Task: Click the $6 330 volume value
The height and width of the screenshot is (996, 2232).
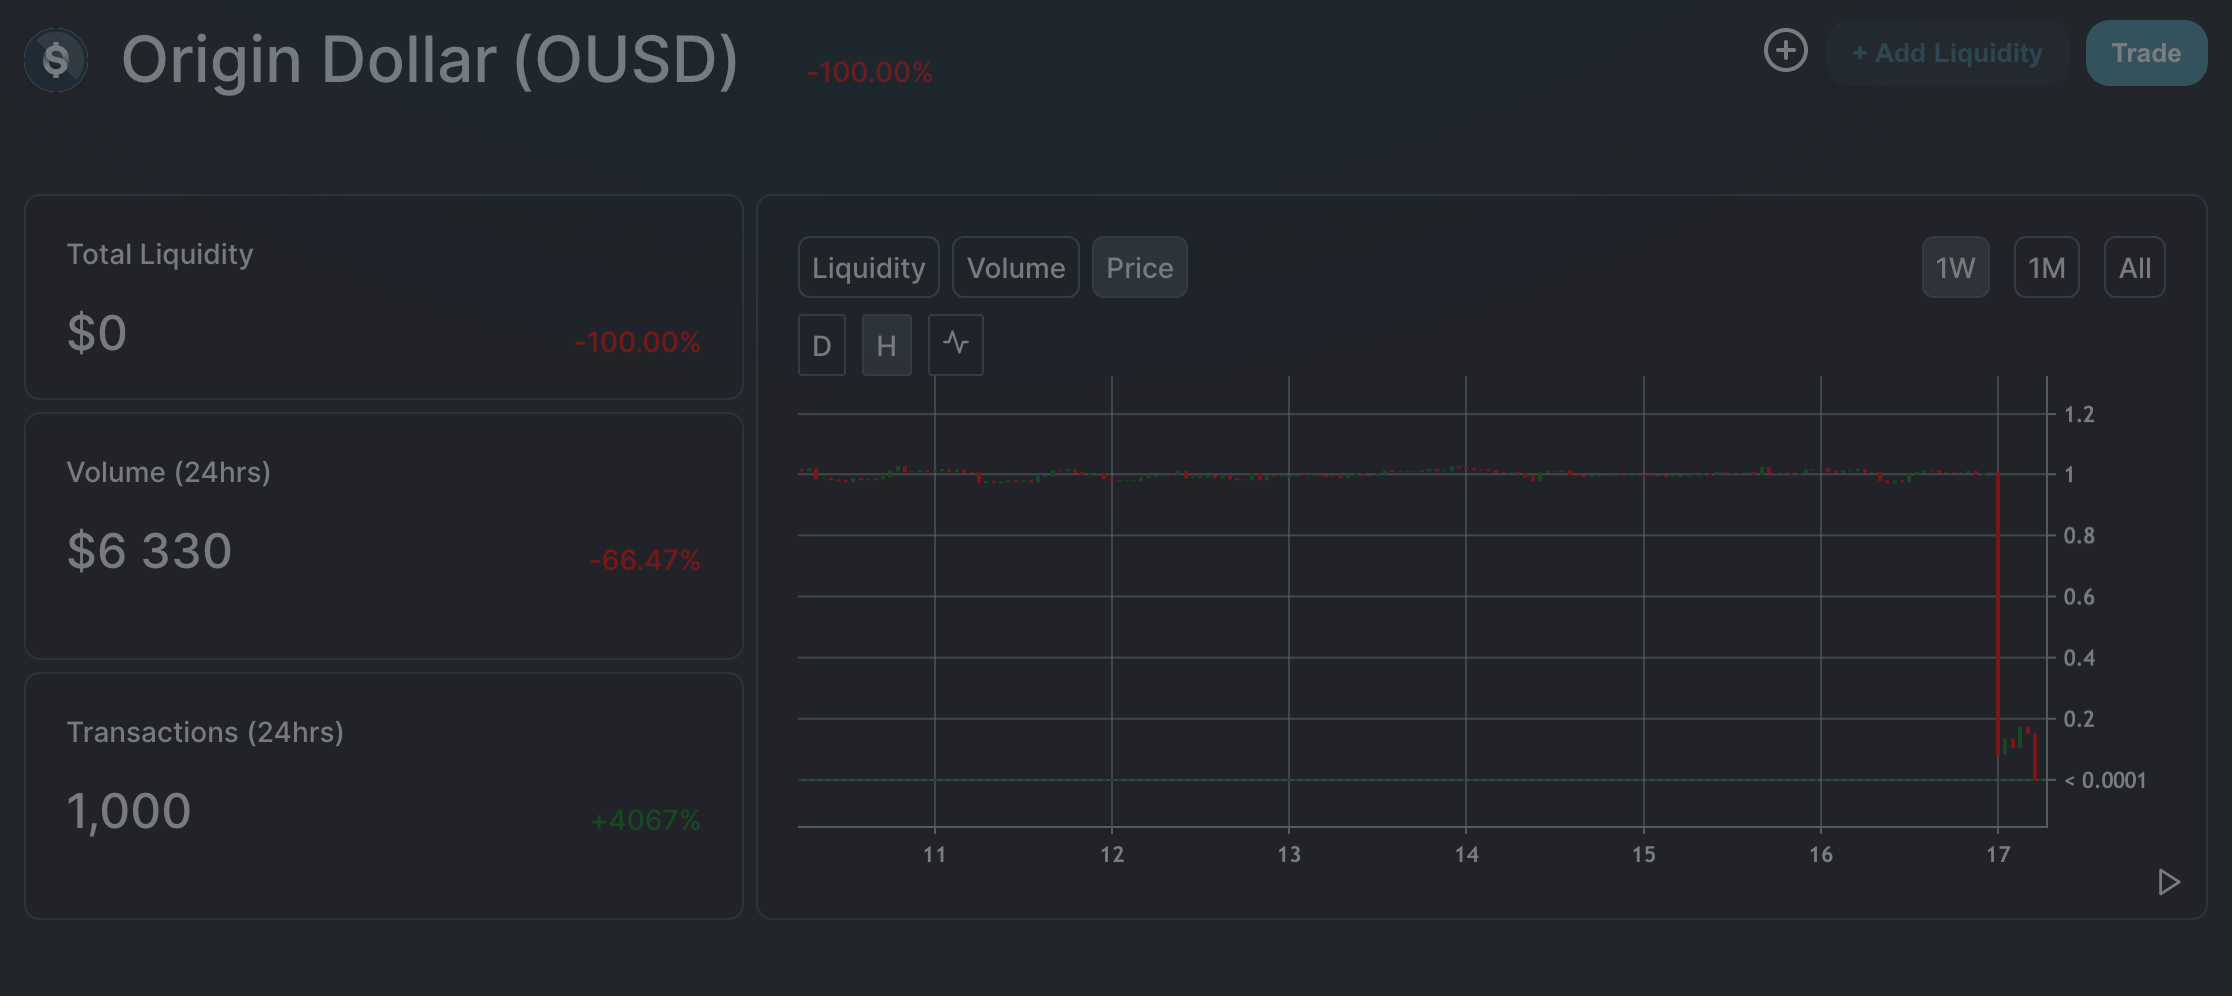Action: 149,551
